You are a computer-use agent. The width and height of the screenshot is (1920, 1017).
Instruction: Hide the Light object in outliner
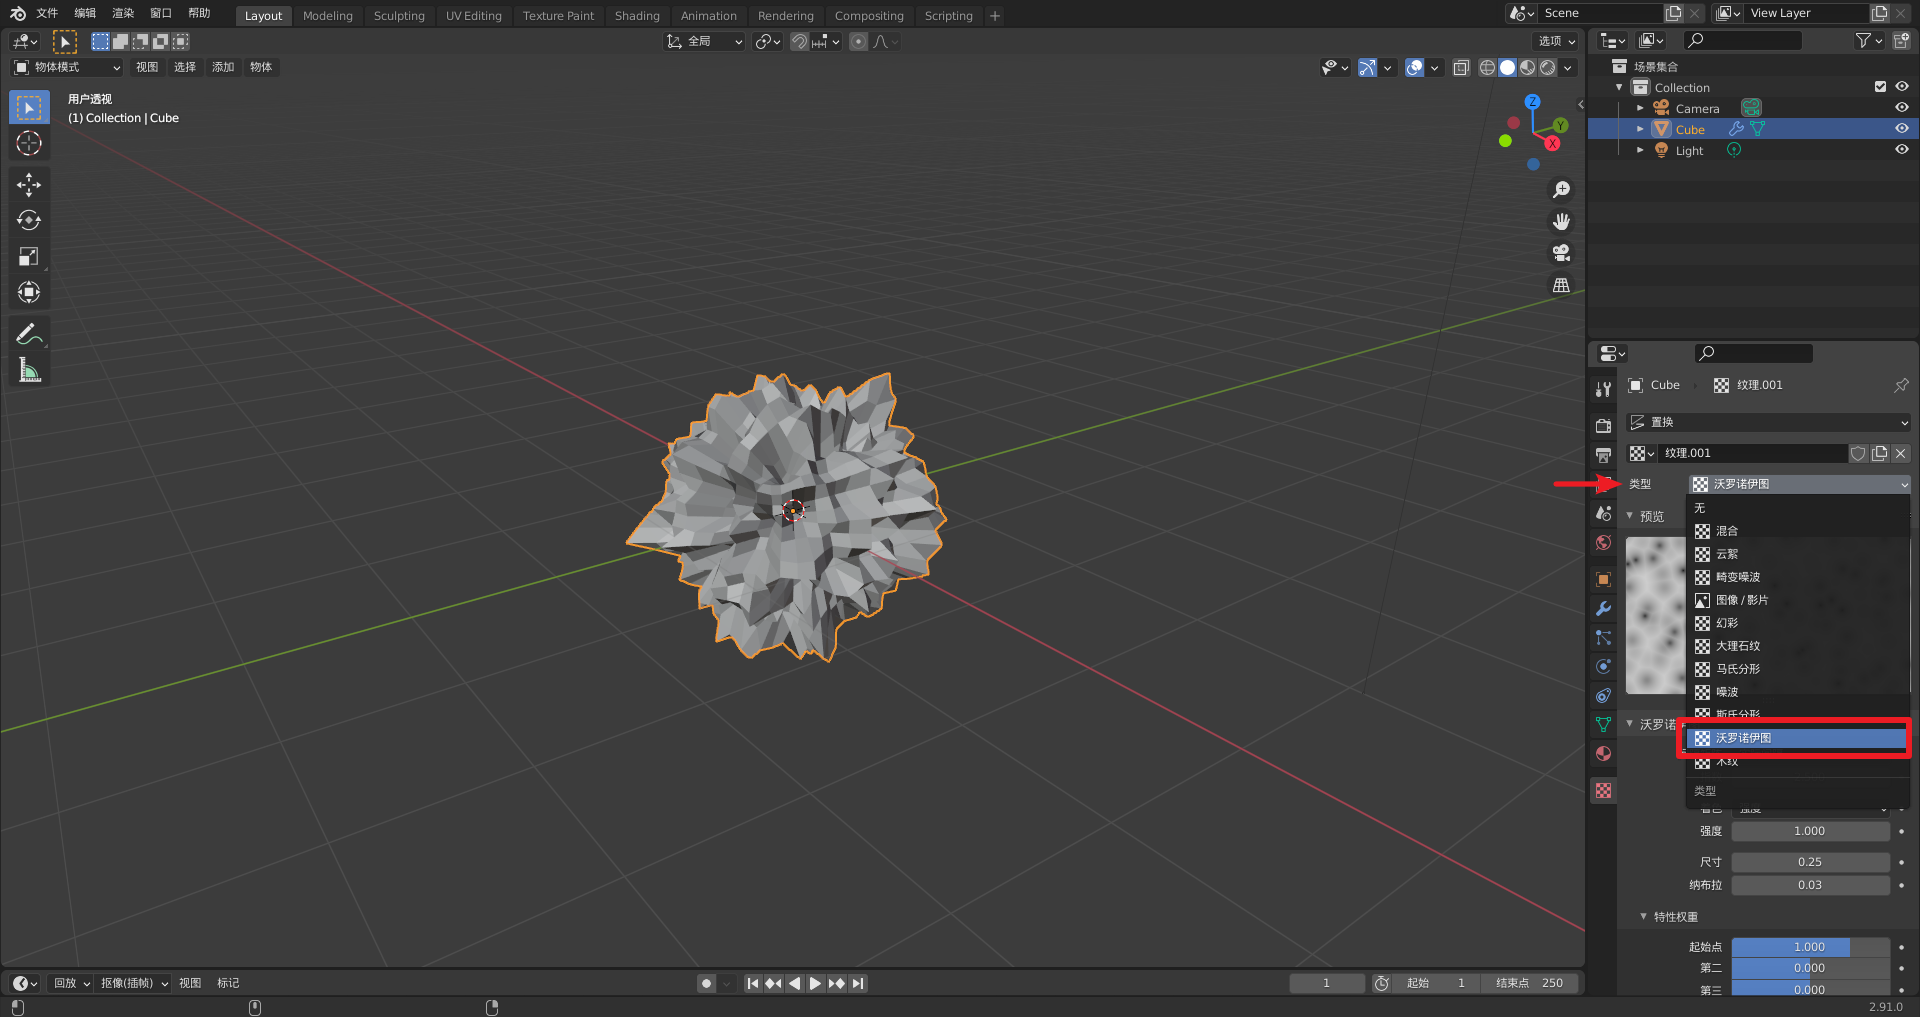coord(1901,150)
